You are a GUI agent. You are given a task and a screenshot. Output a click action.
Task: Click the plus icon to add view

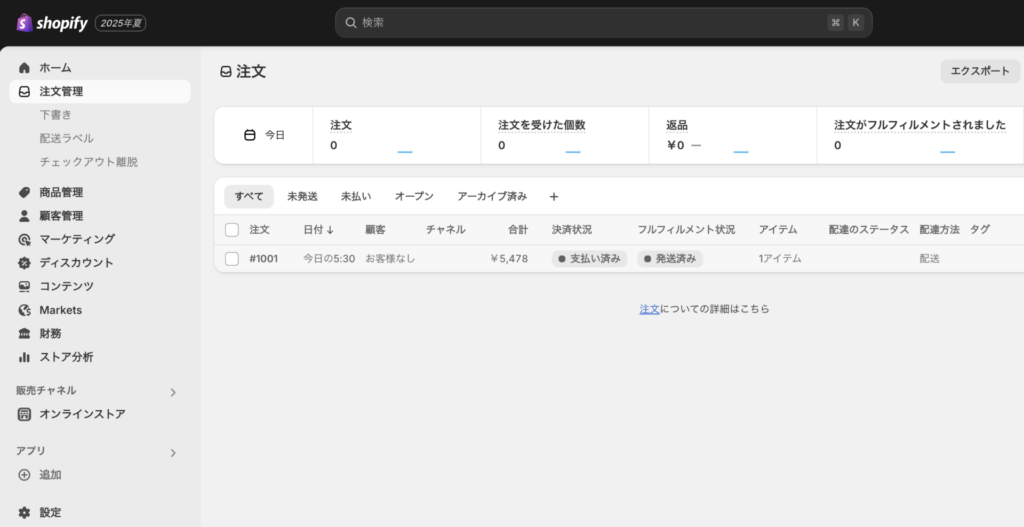point(554,197)
